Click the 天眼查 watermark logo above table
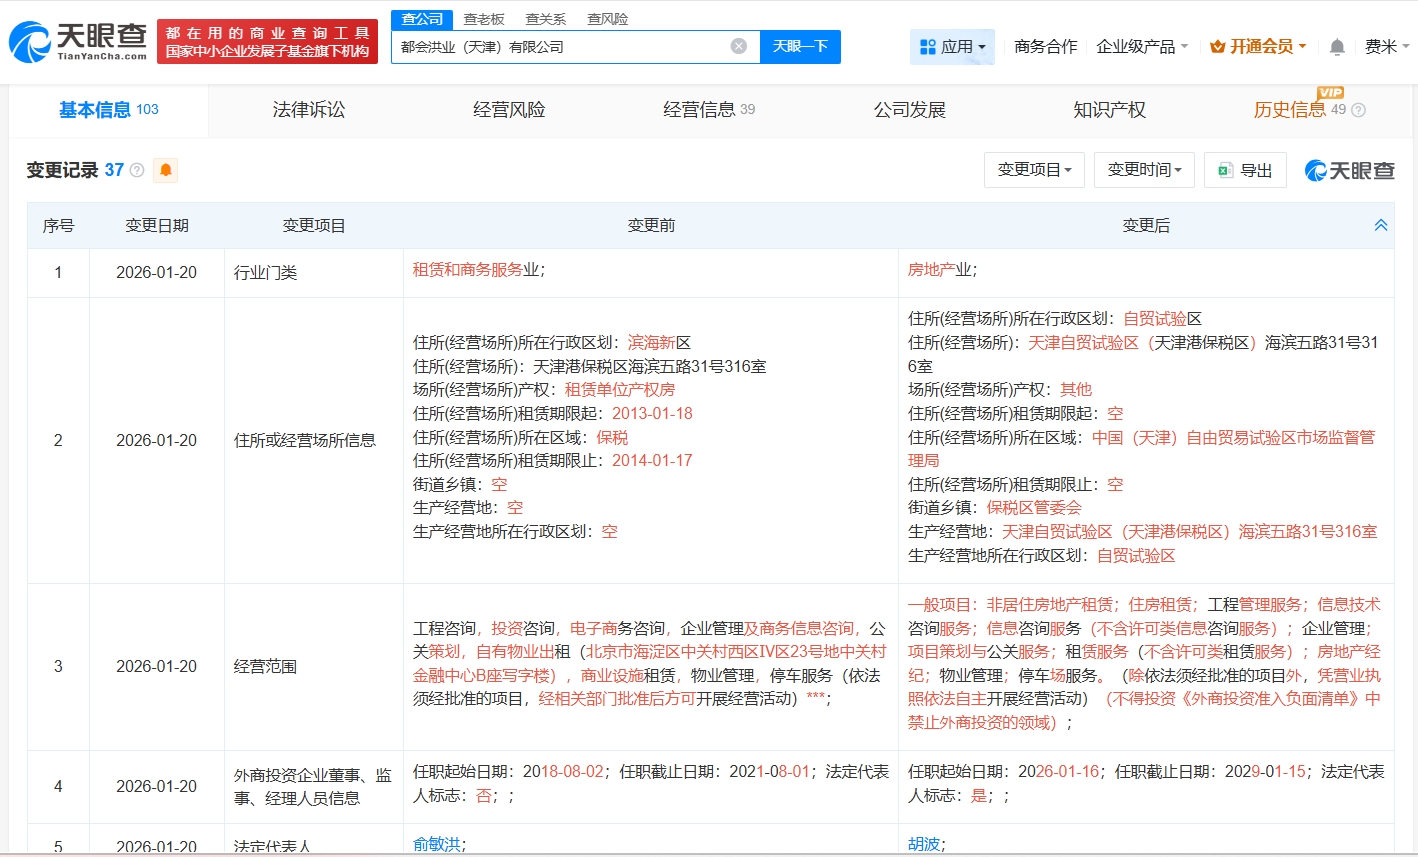Screen dimensions: 1418x857 (x=1349, y=171)
